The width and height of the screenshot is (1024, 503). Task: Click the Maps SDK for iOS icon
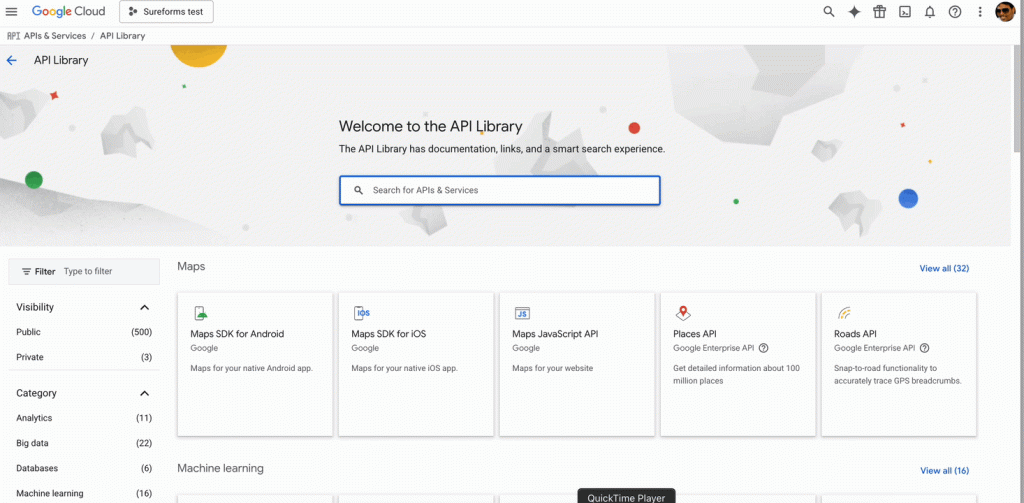[x=361, y=313]
